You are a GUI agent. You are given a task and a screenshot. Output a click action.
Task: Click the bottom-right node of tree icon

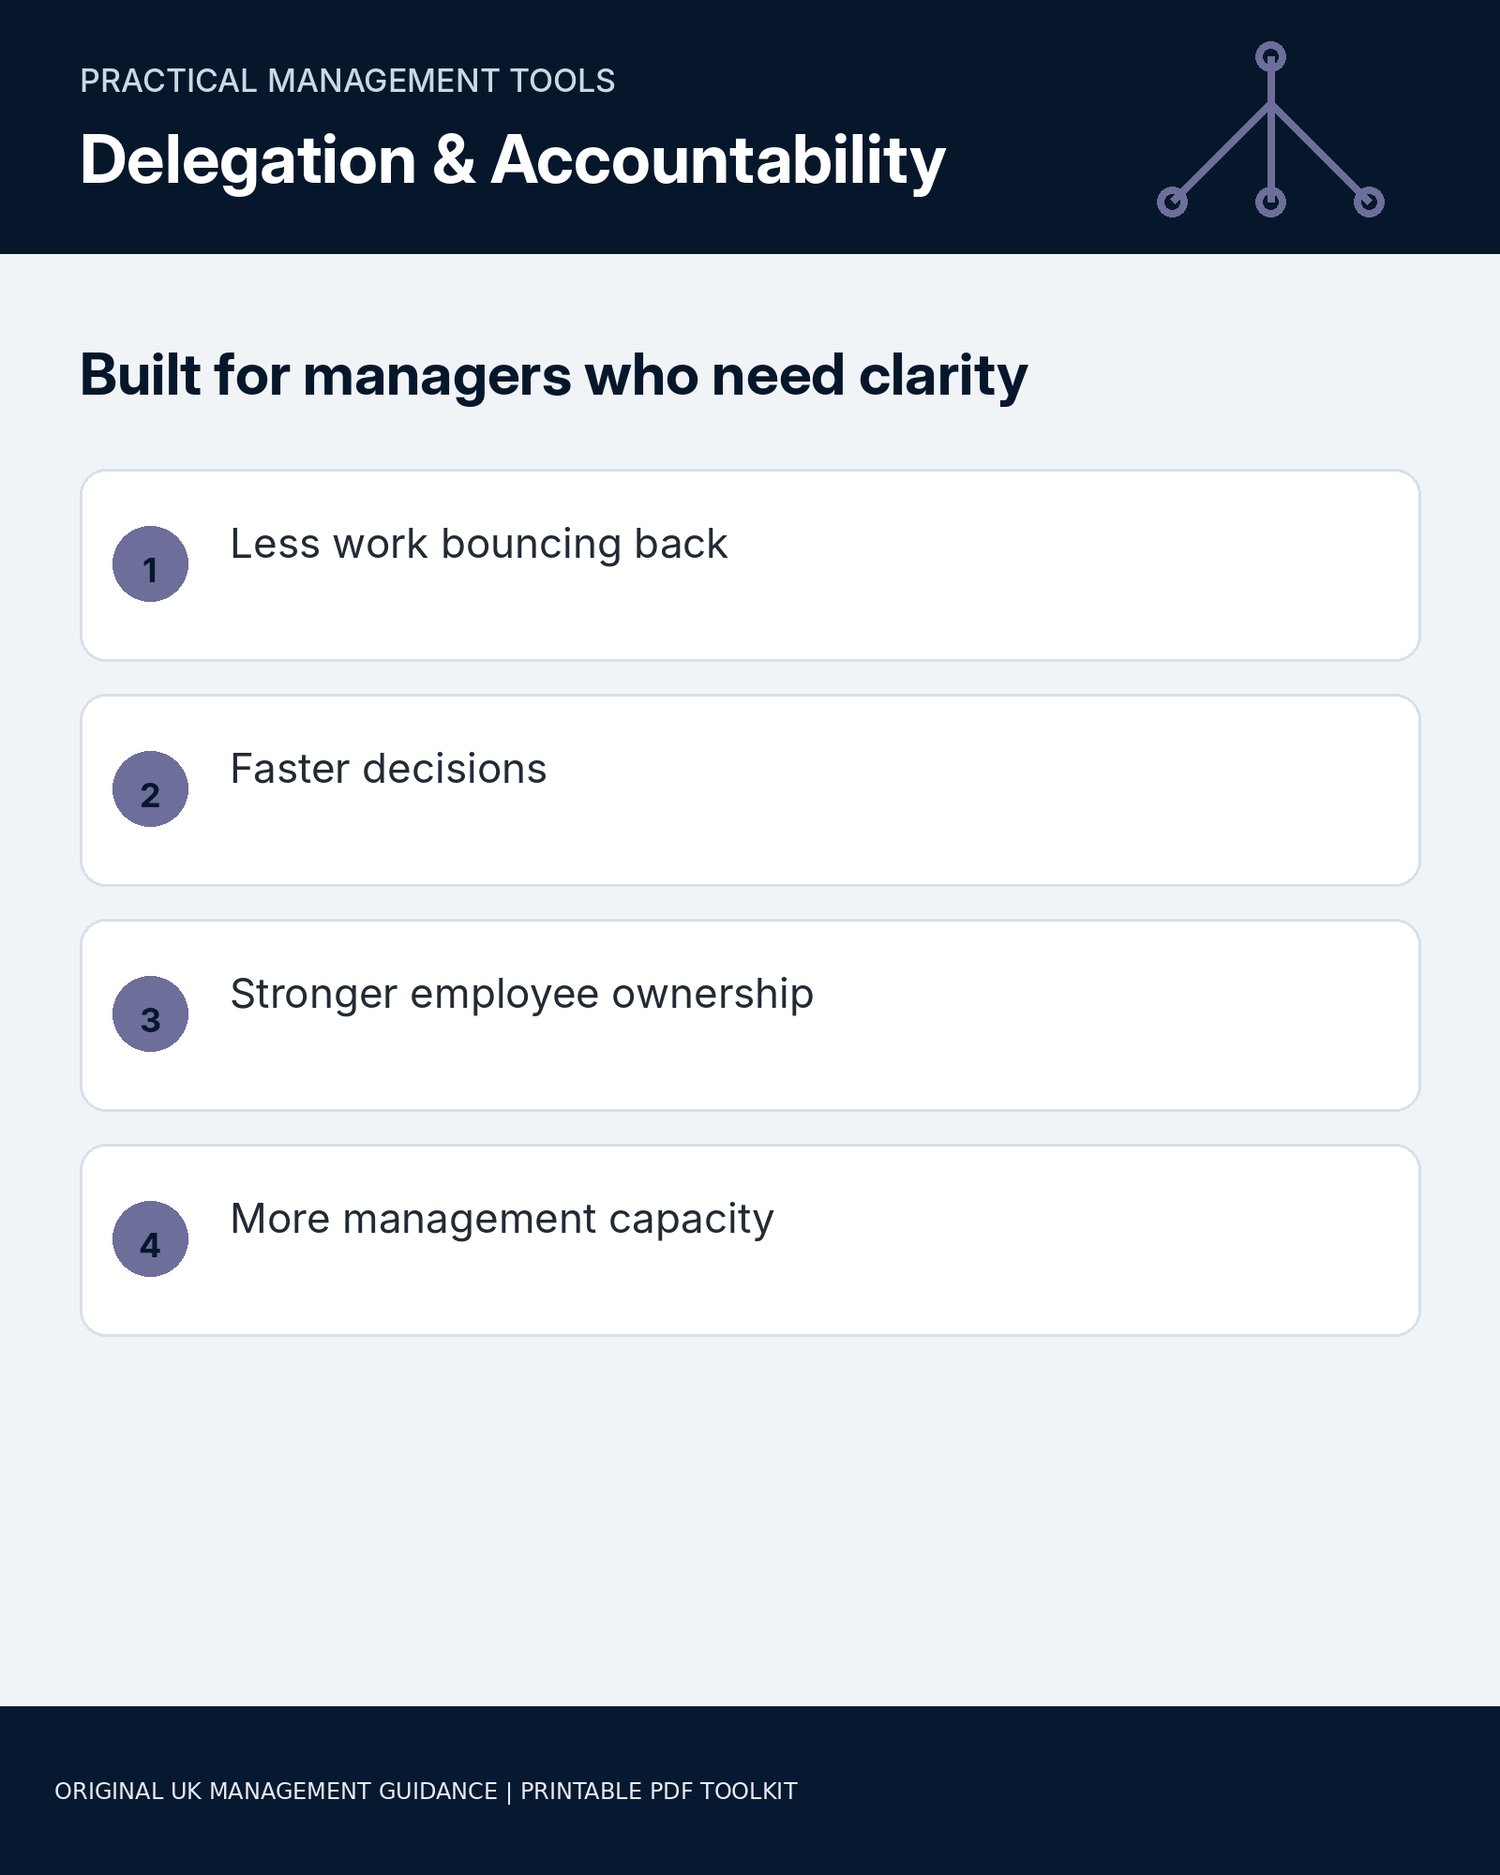click(x=1369, y=202)
